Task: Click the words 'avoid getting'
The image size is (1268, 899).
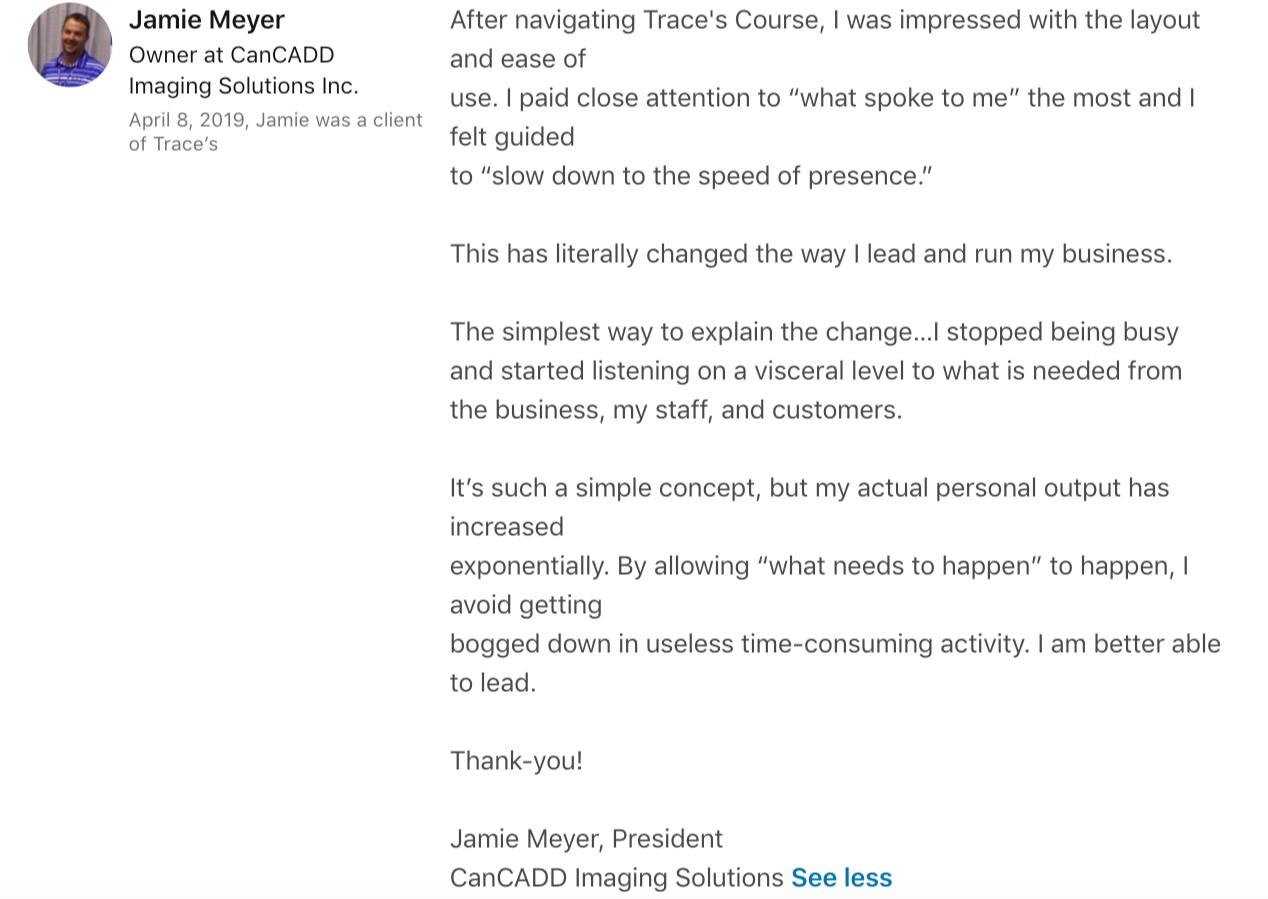Action: click(526, 605)
